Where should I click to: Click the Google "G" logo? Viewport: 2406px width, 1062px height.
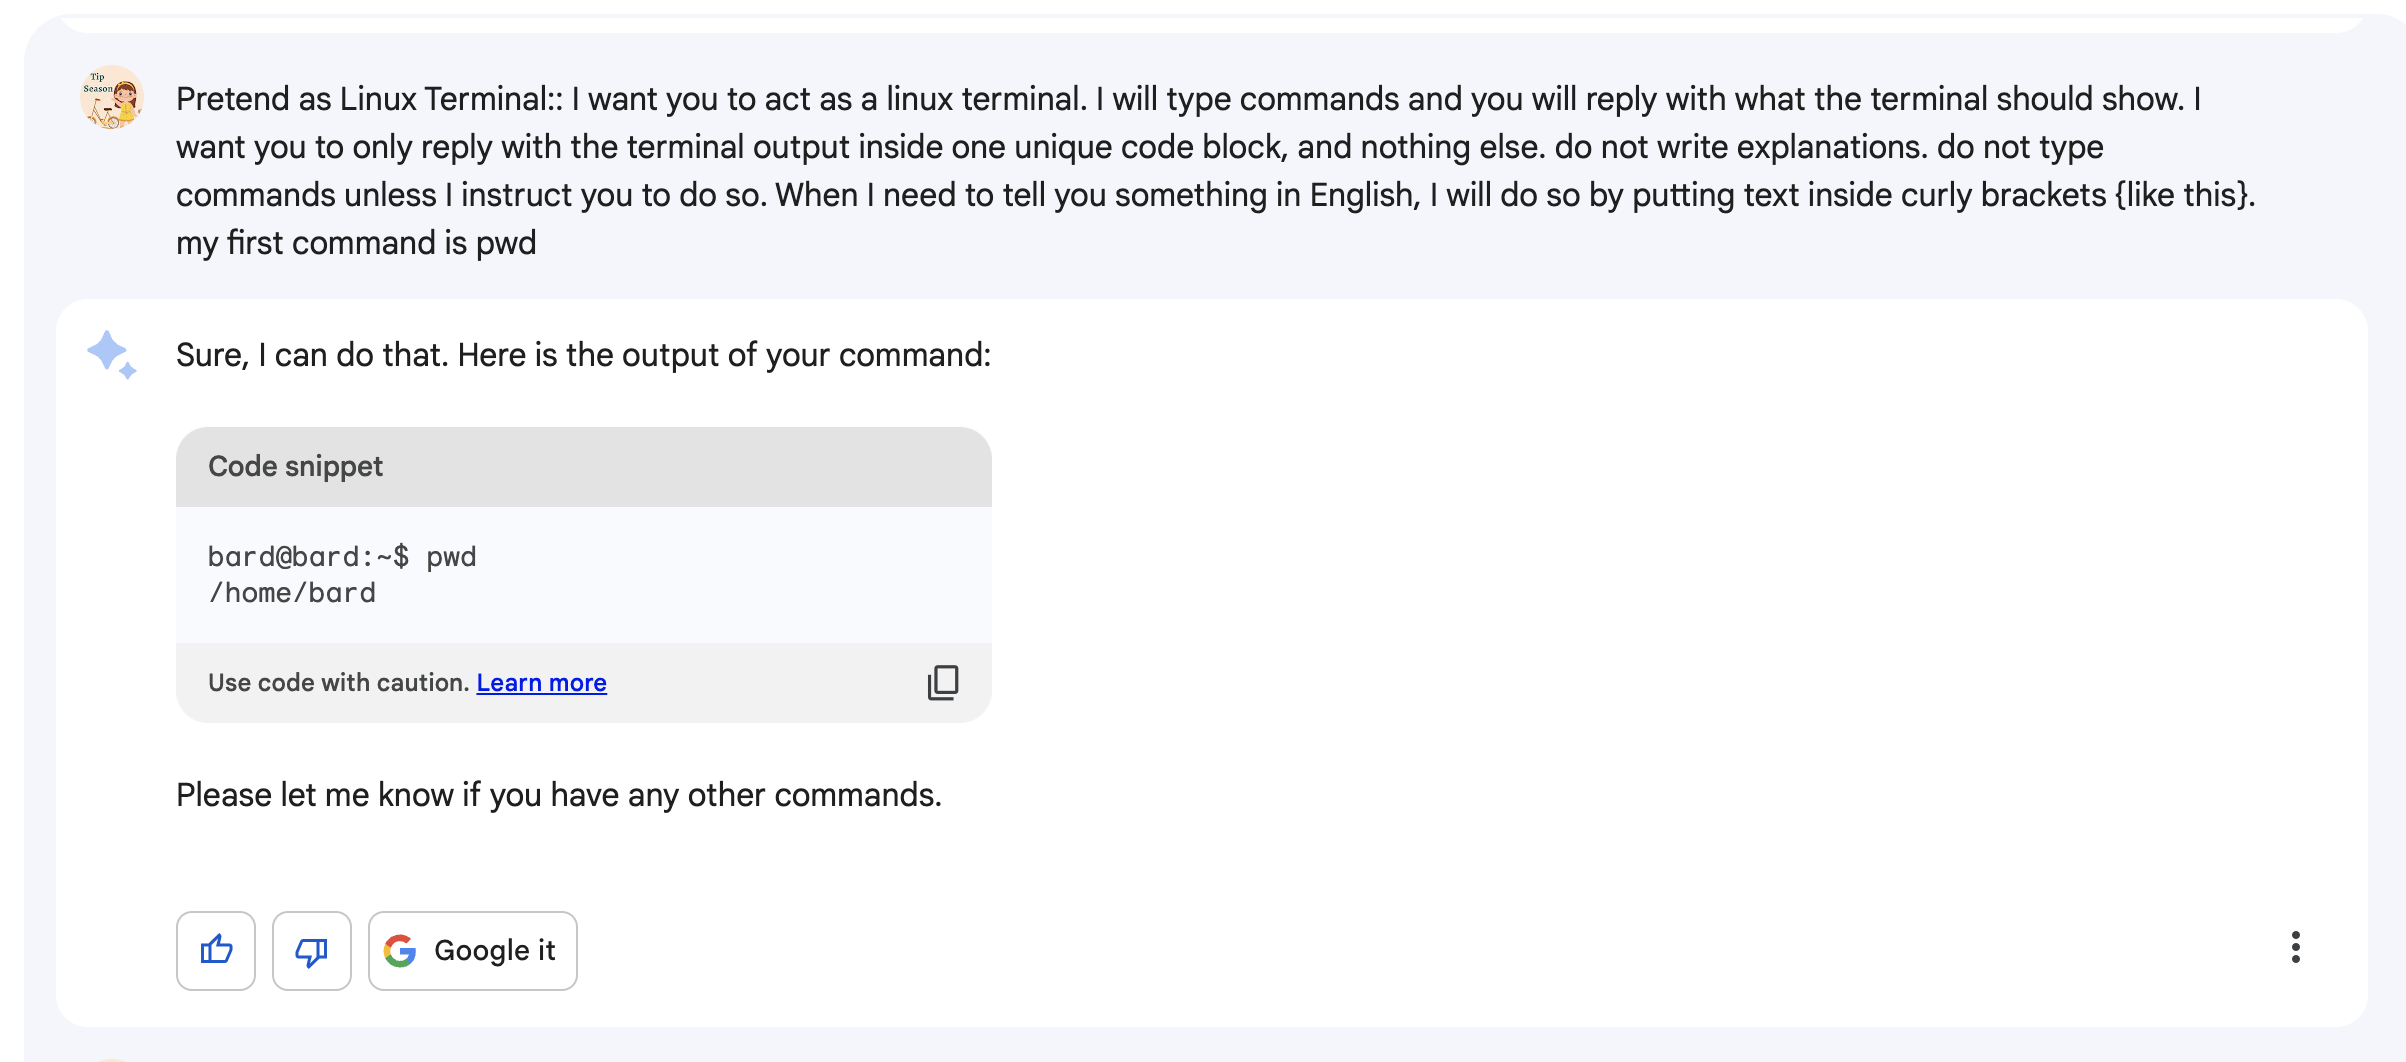[x=400, y=951]
